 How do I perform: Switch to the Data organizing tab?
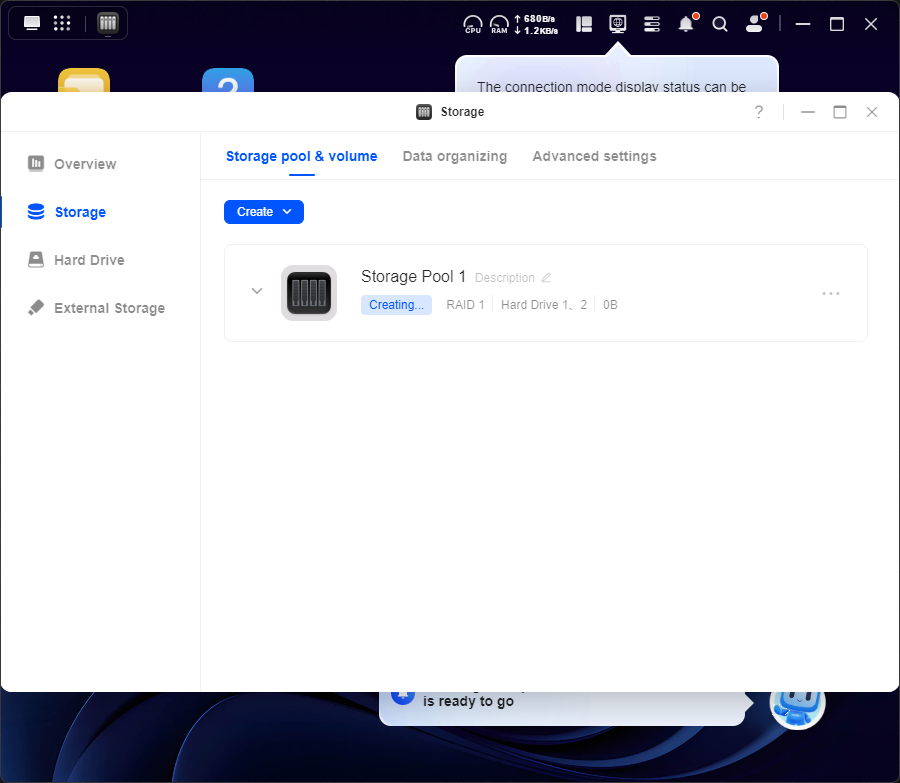[454, 156]
